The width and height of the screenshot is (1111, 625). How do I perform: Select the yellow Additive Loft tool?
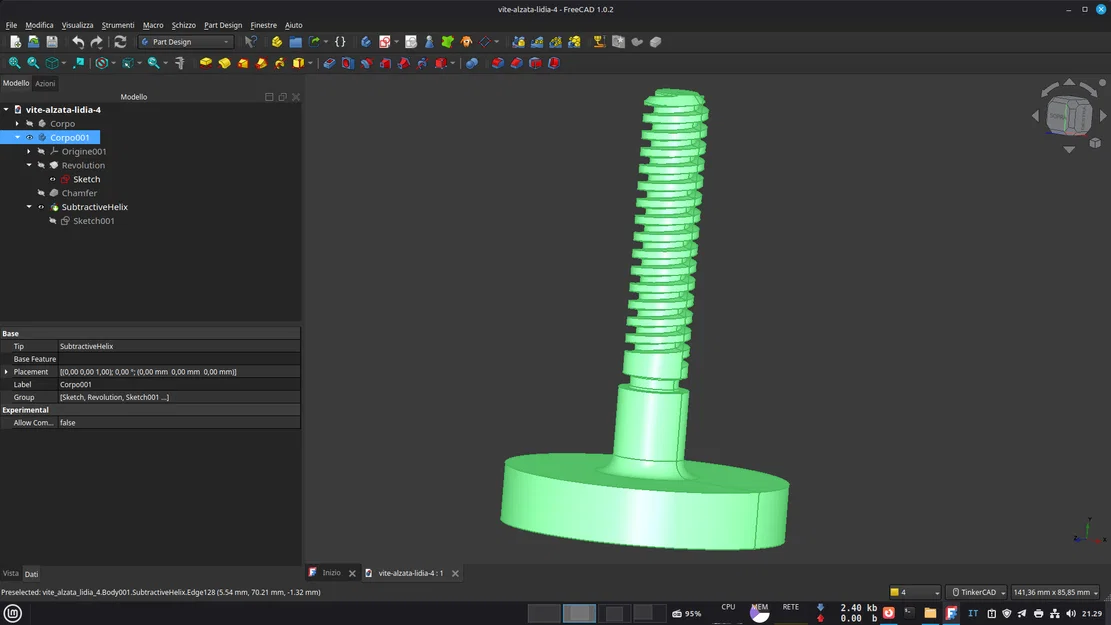point(243,63)
